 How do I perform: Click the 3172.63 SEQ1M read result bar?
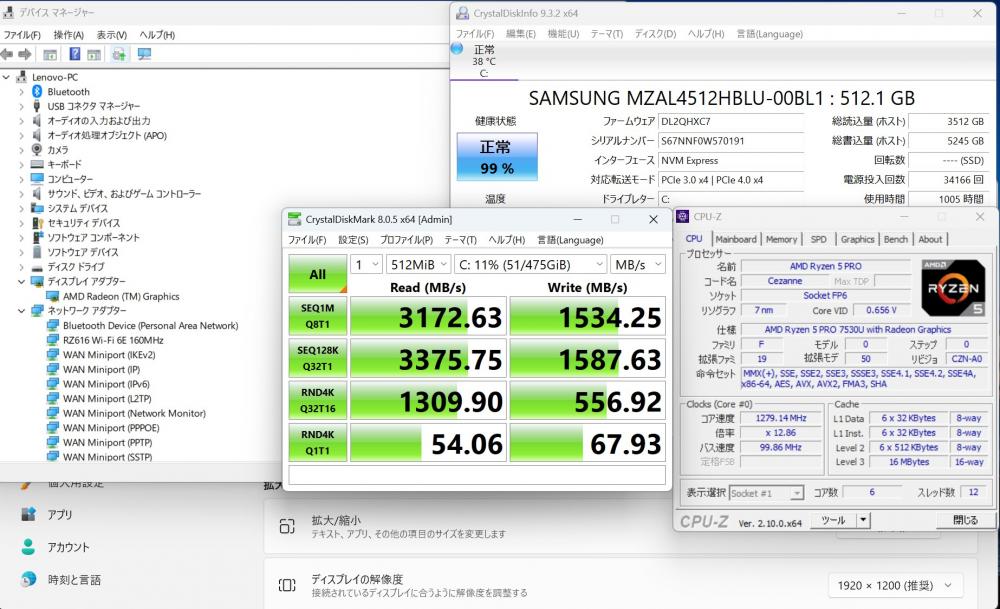tap(429, 316)
